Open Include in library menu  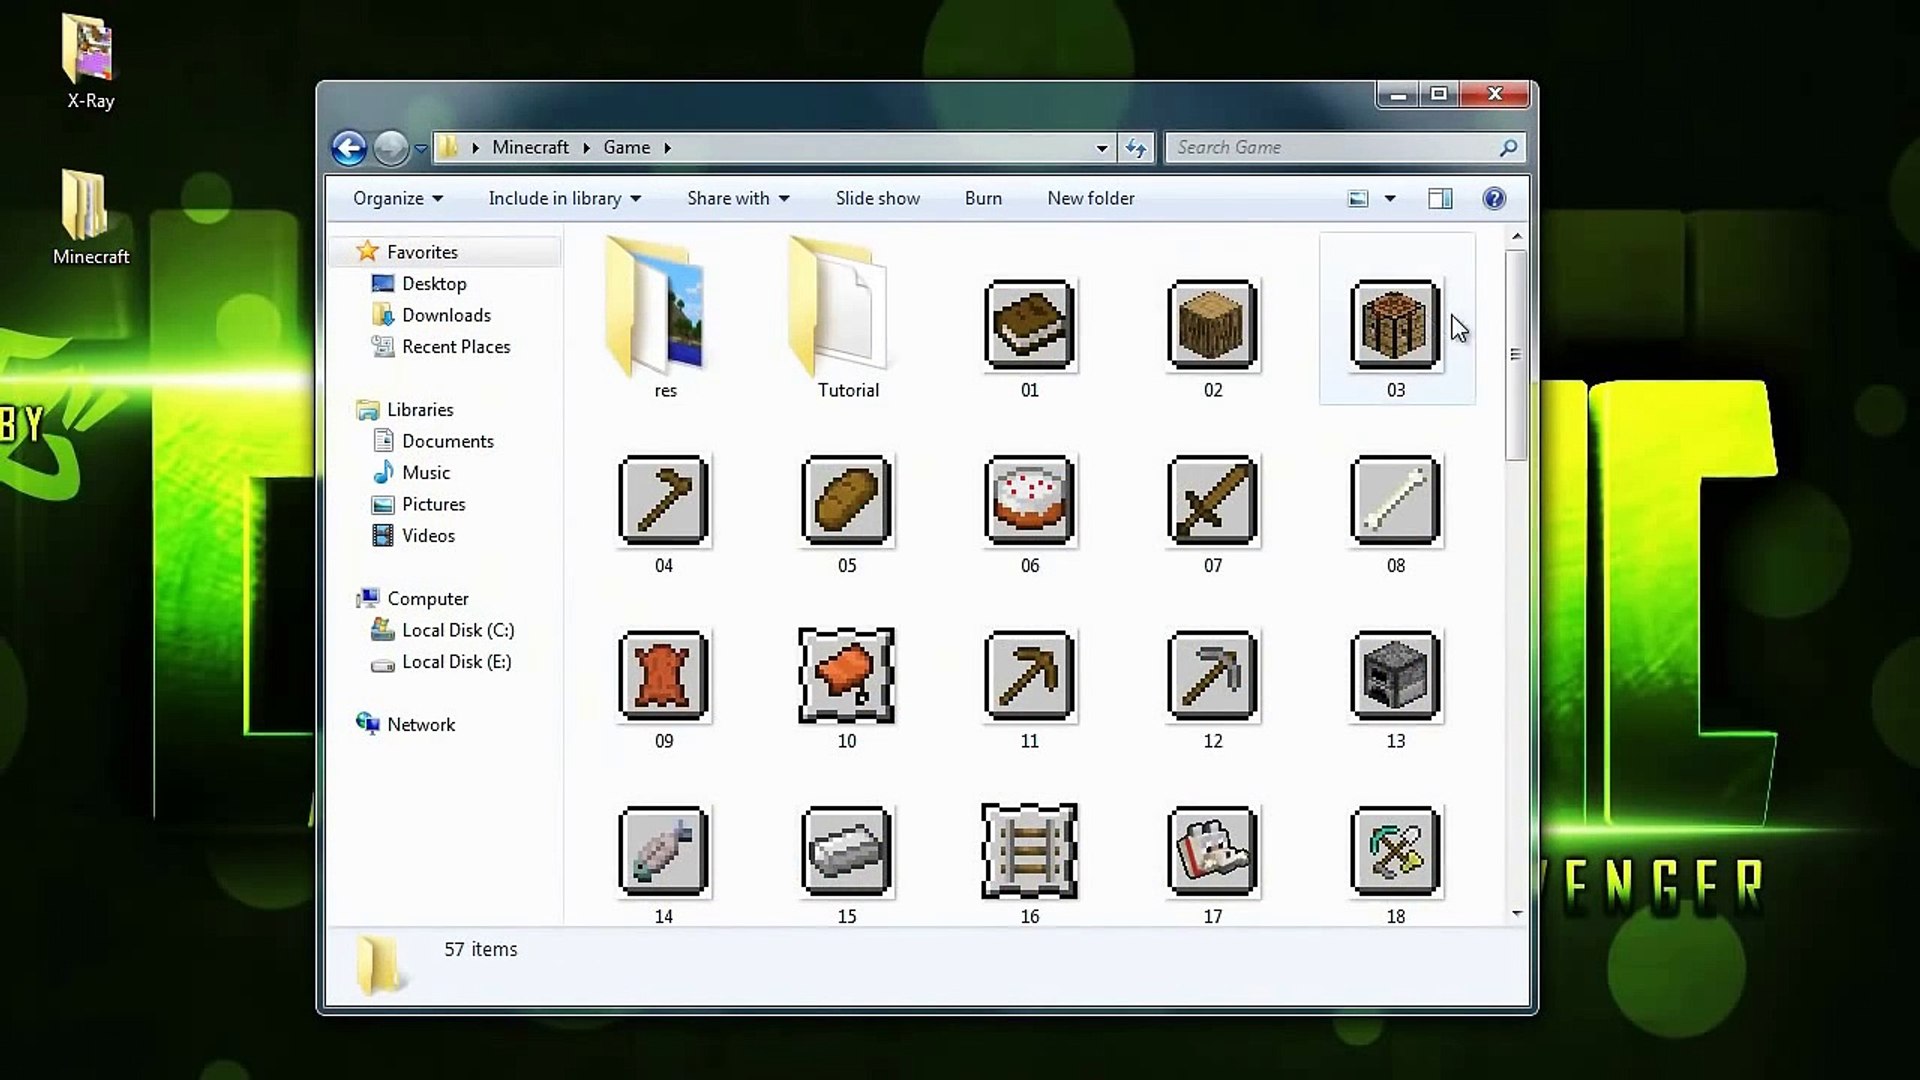[565, 198]
